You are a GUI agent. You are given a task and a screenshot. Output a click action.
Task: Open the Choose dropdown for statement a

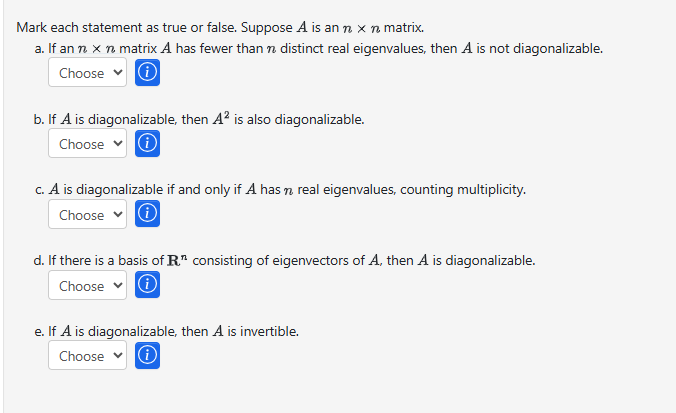88,73
